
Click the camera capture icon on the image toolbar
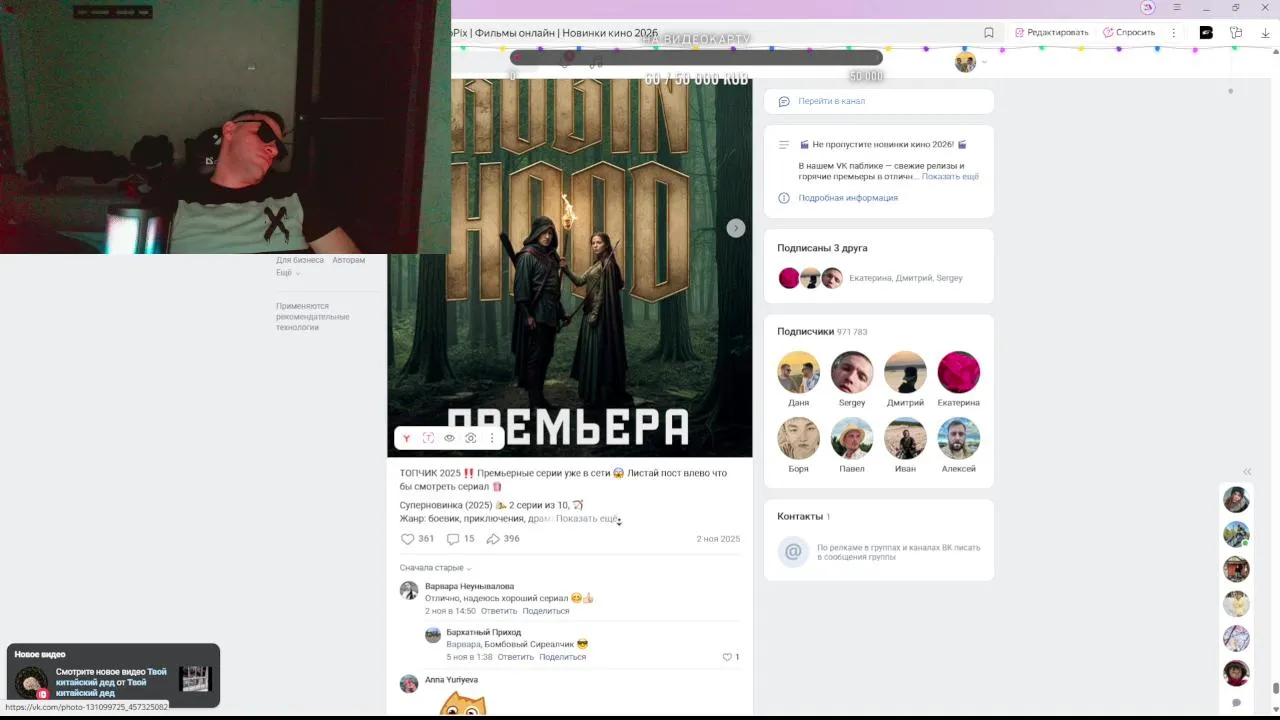pos(471,438)
